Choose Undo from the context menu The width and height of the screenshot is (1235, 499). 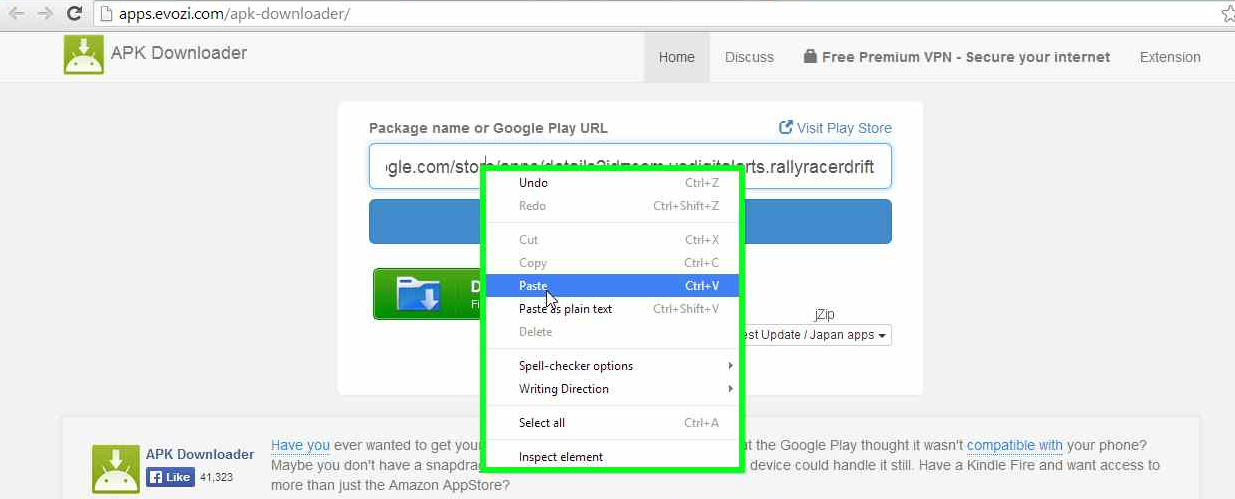point(611,183)
